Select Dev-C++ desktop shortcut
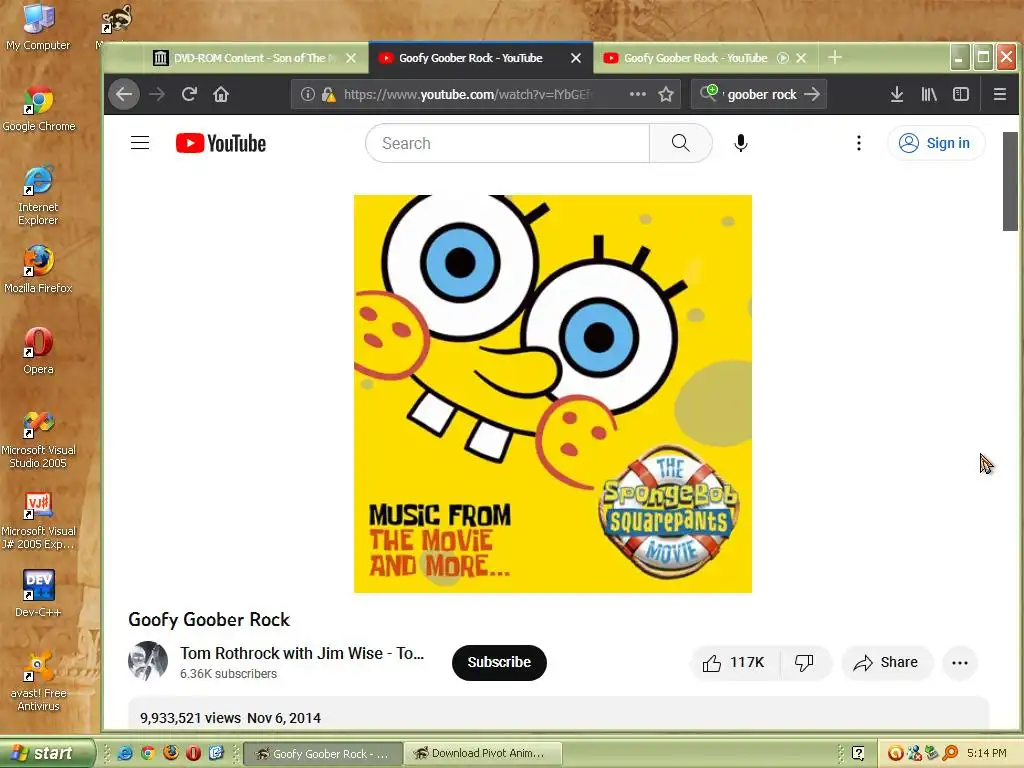 coord(38,593)
